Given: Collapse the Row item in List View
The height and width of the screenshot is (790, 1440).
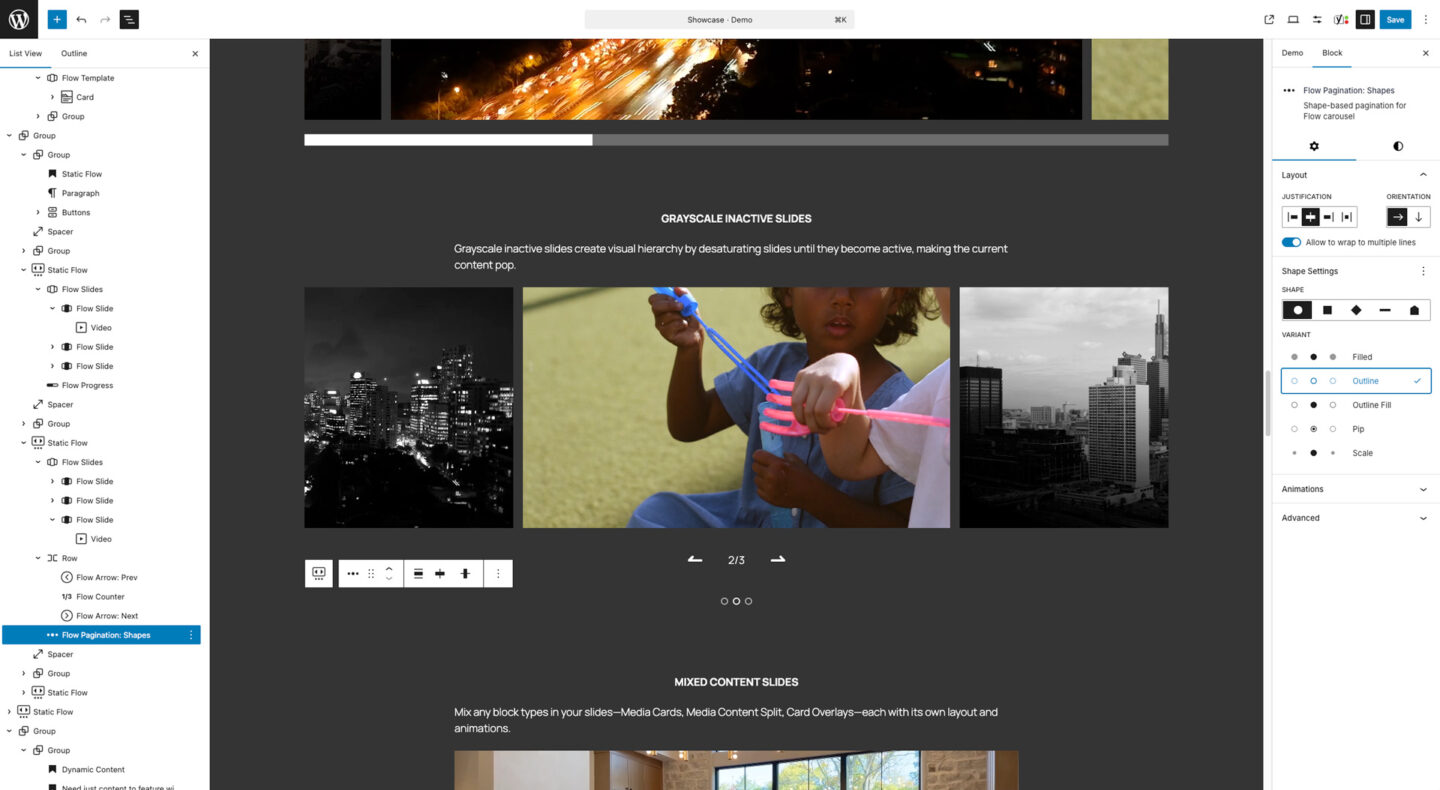Looking at the screenshot, I should tap(38, 558).
